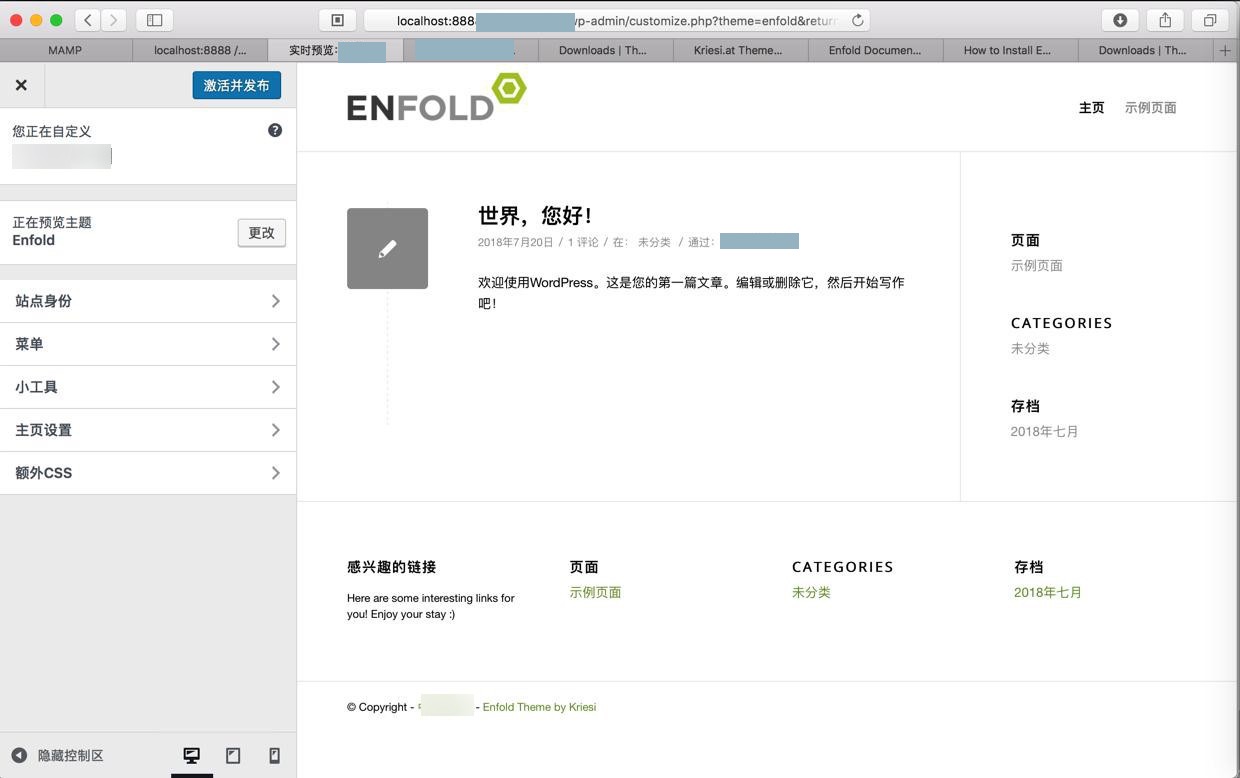Show all Safari tabs overview

1210,20
